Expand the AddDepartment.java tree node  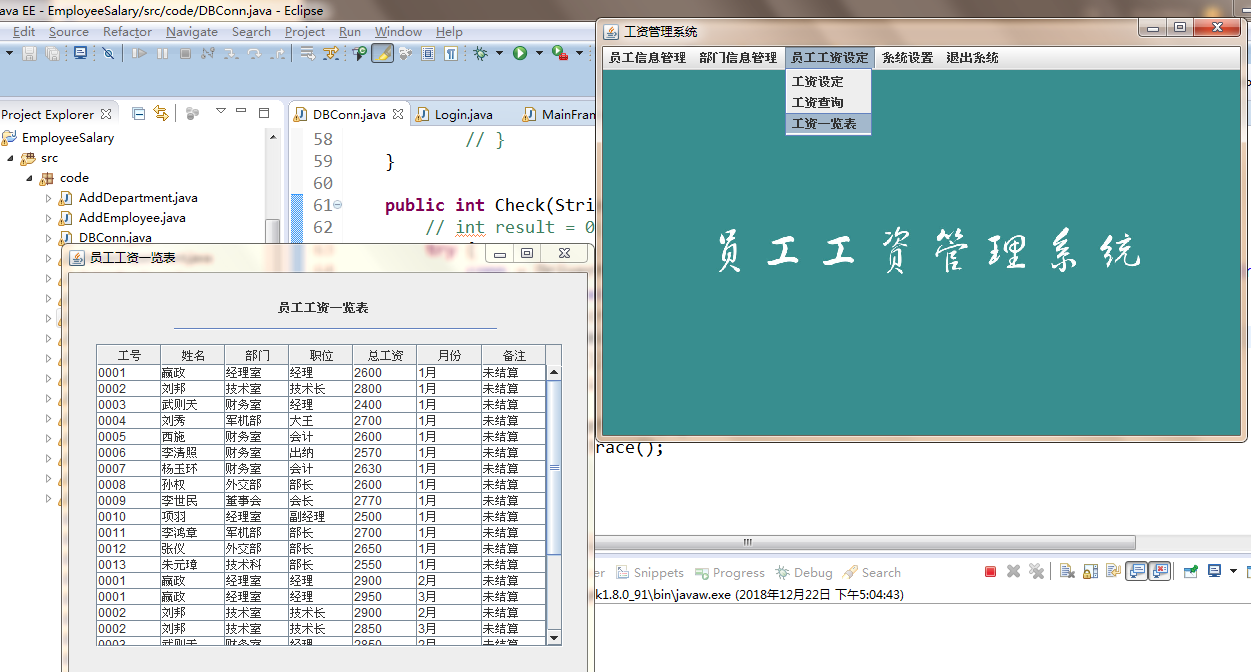pos(48,198)
